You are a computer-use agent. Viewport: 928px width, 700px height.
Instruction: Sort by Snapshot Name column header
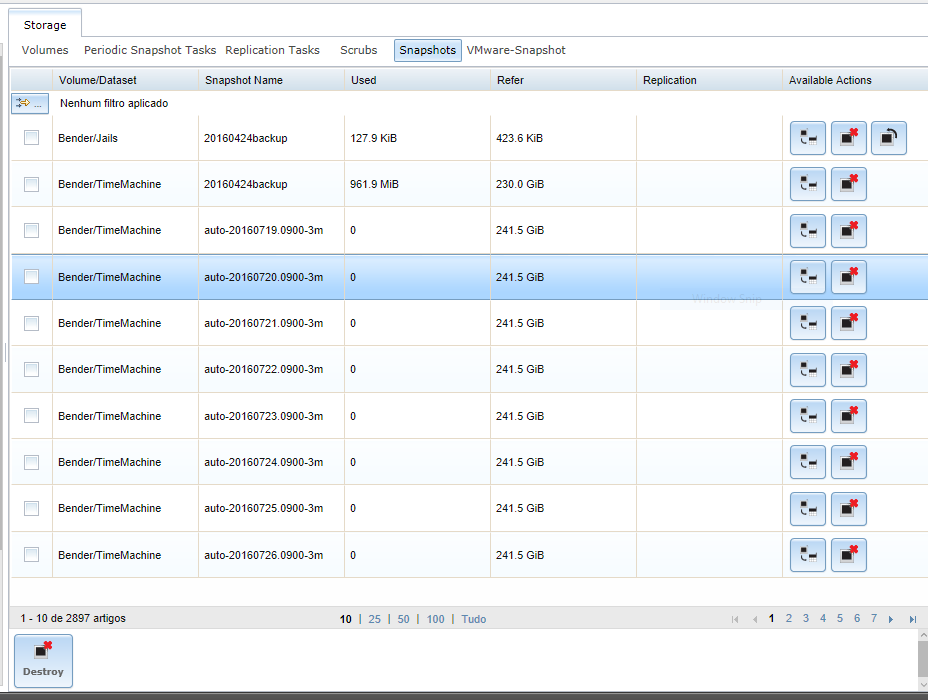click(x=244, y=80)
